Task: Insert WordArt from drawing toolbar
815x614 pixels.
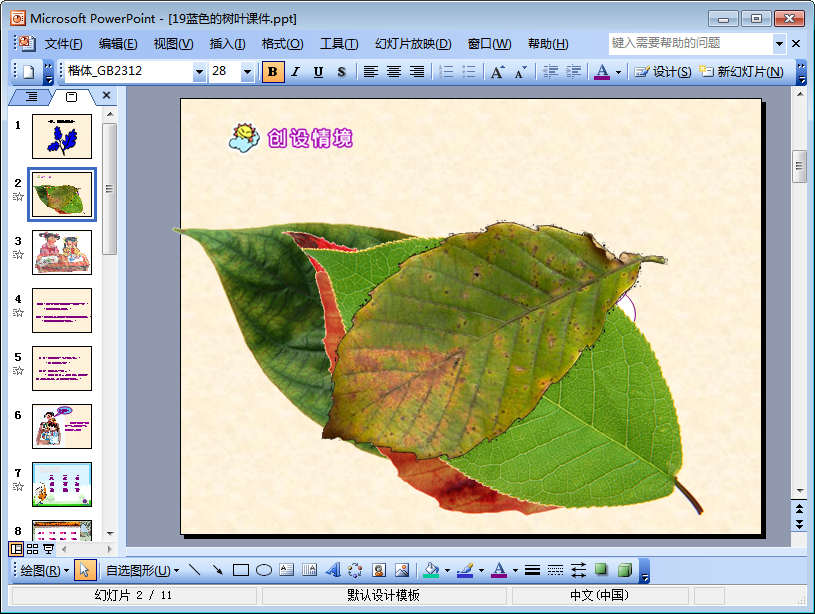Action: point(333,570)
